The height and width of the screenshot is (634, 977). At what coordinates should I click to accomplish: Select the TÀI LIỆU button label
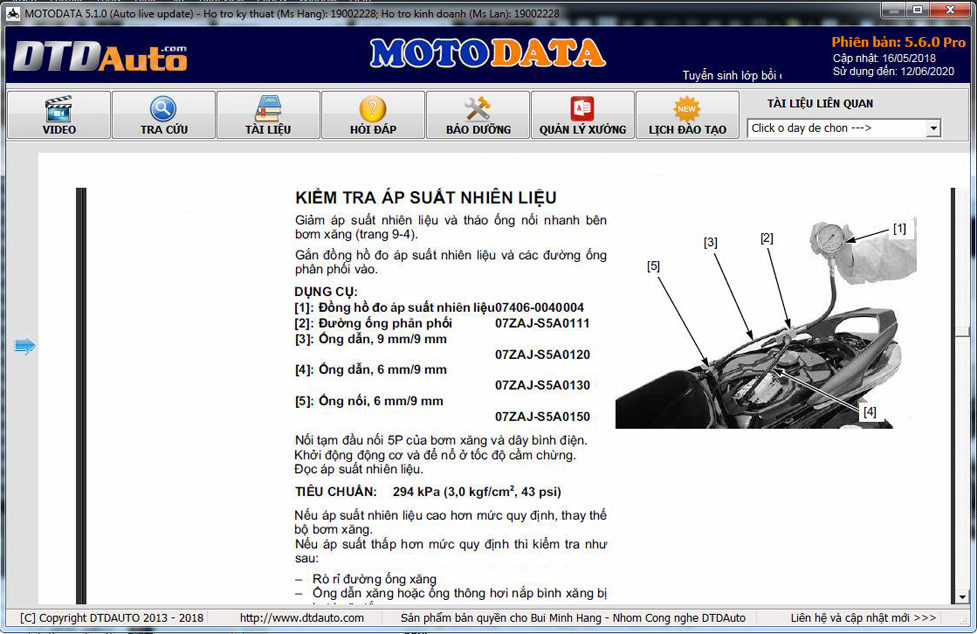(x=268, y=130)
